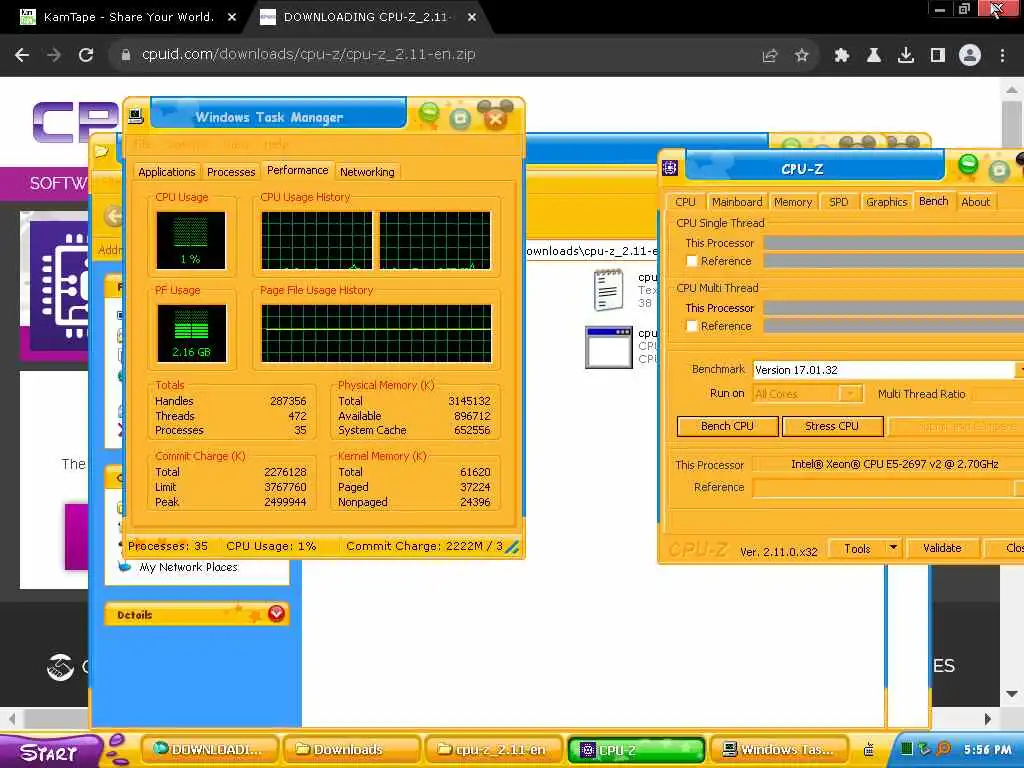
Task: Click Explorer folder title bar icon
Action: [101, 152]
